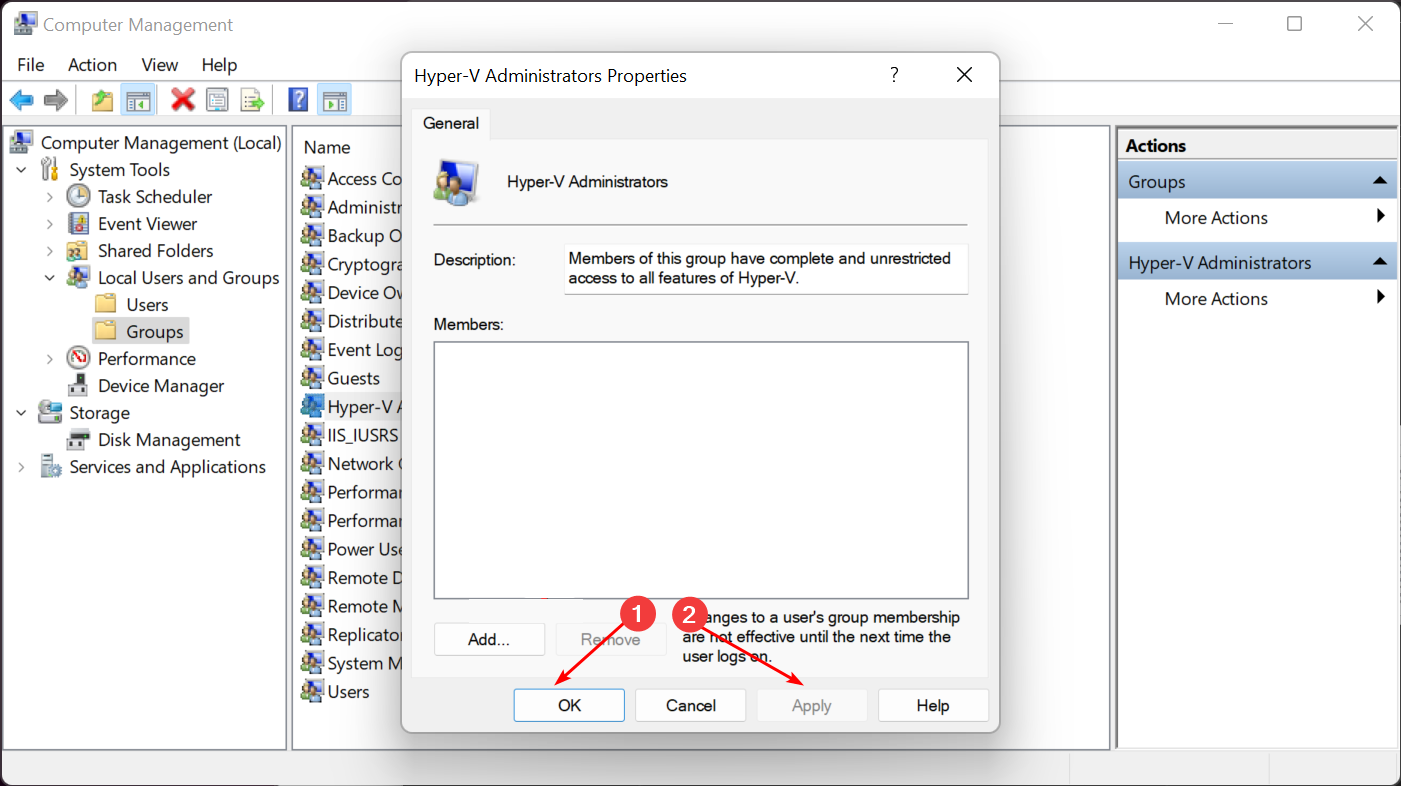Click into the Description text field

tap(766, 269)
